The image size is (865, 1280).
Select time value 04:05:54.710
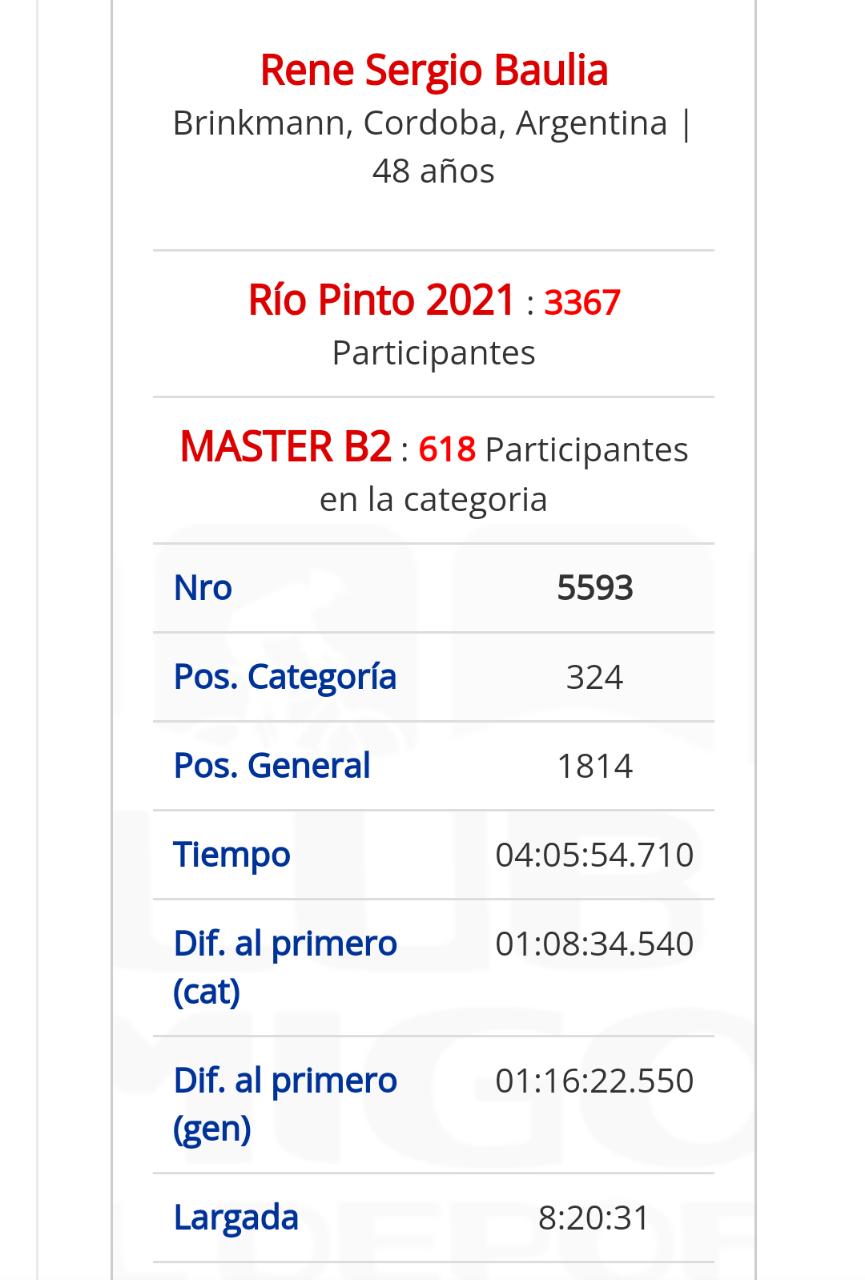(595, 856)
